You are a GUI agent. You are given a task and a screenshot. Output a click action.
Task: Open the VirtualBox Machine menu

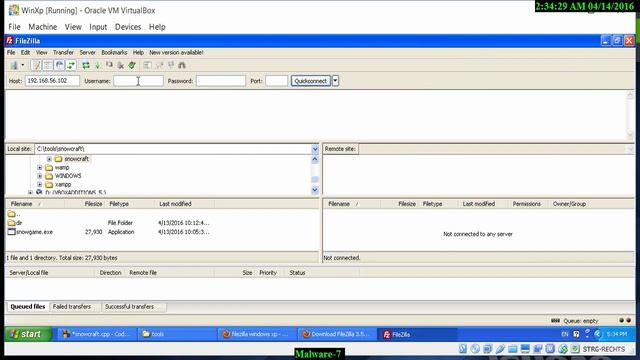pos(42,27)
